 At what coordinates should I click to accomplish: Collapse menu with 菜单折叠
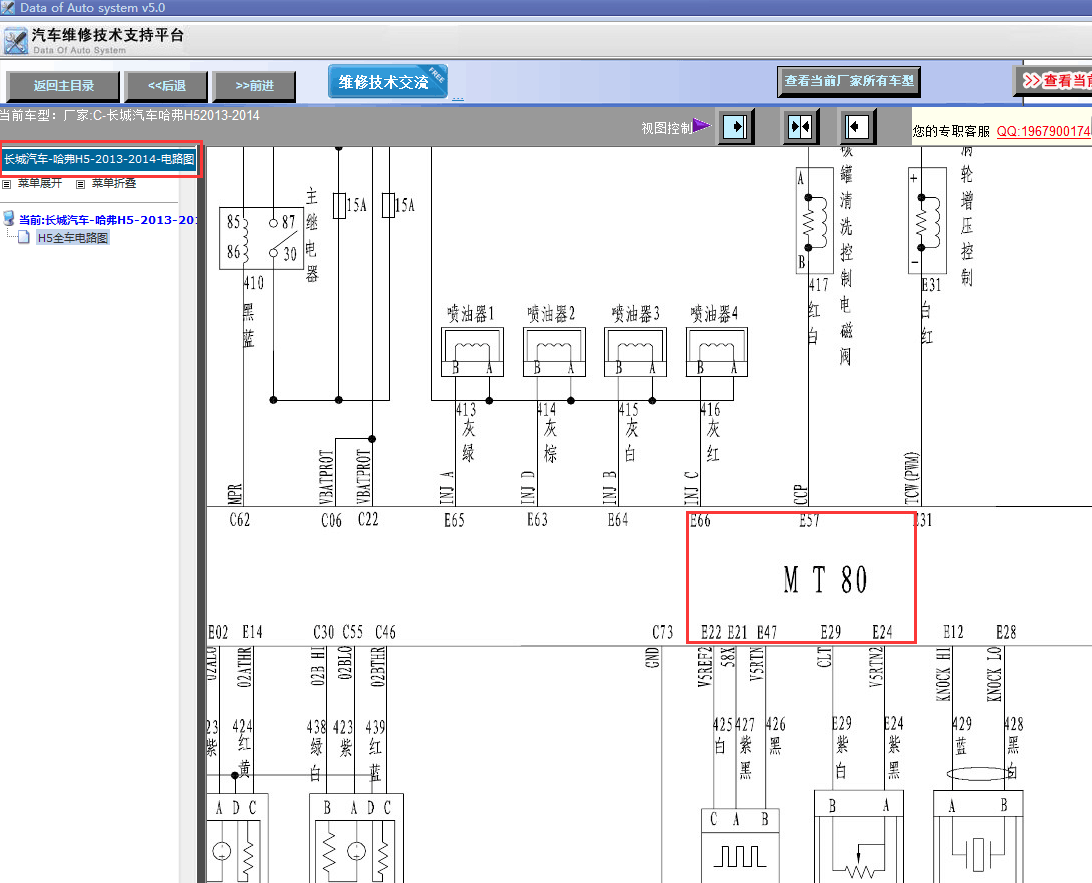click(114, 183)
